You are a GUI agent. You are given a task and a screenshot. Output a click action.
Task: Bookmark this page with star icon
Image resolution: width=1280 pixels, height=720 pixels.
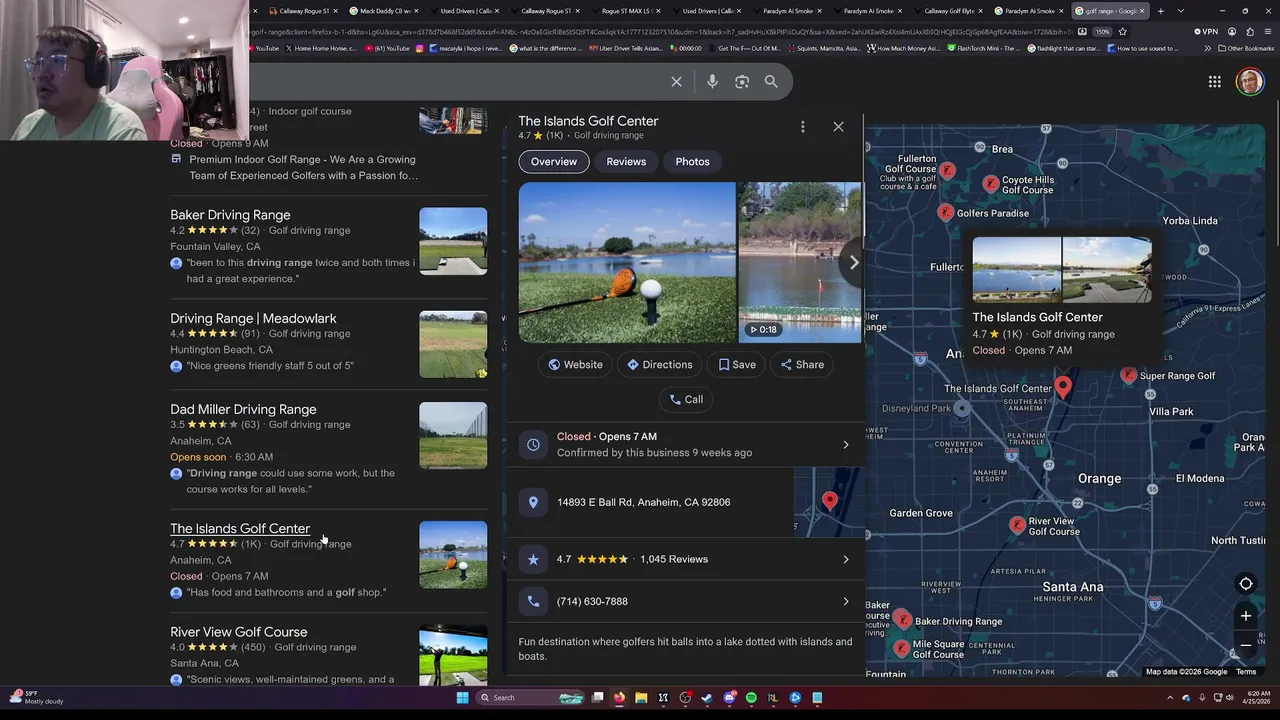coord(1122,31)
